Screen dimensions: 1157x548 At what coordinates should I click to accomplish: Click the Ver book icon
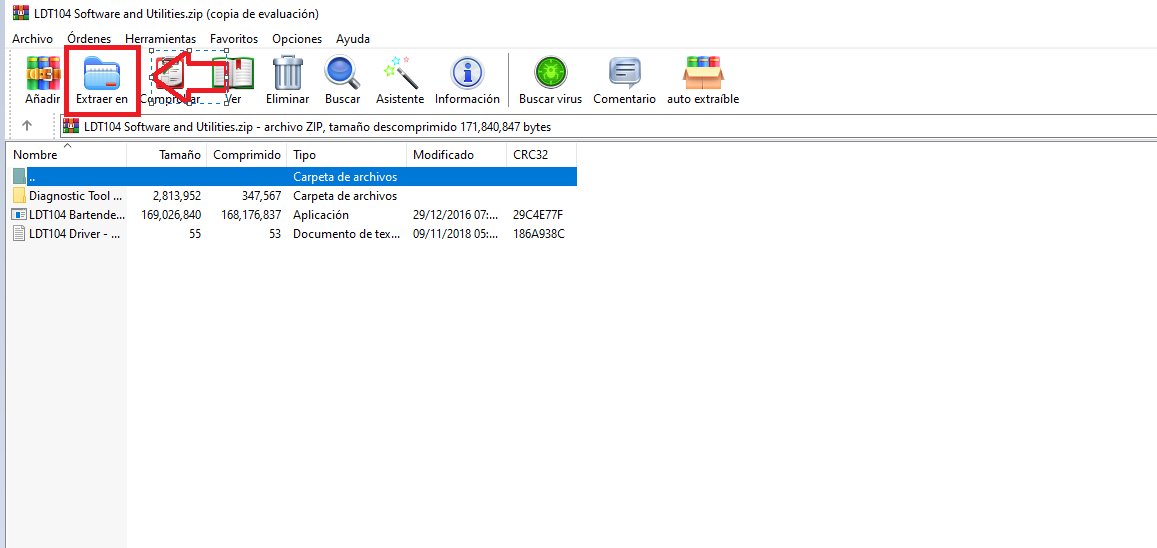coord(233,73)
